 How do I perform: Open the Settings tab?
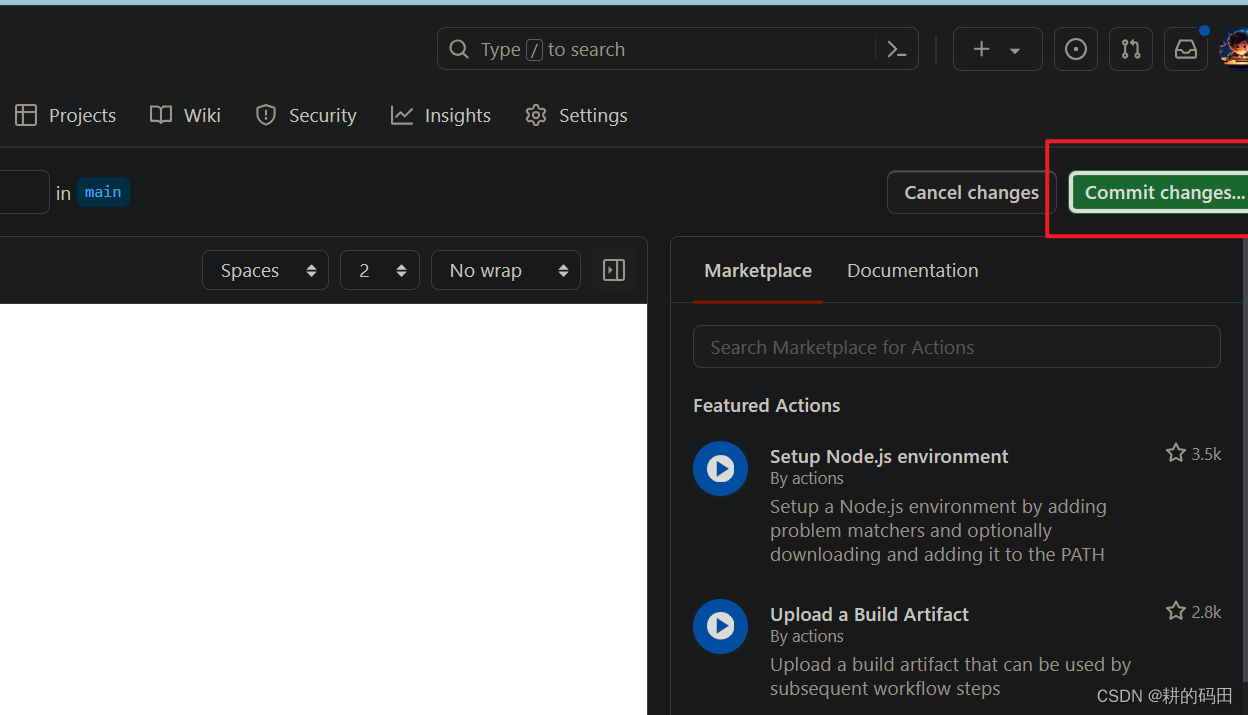(576, 115)
